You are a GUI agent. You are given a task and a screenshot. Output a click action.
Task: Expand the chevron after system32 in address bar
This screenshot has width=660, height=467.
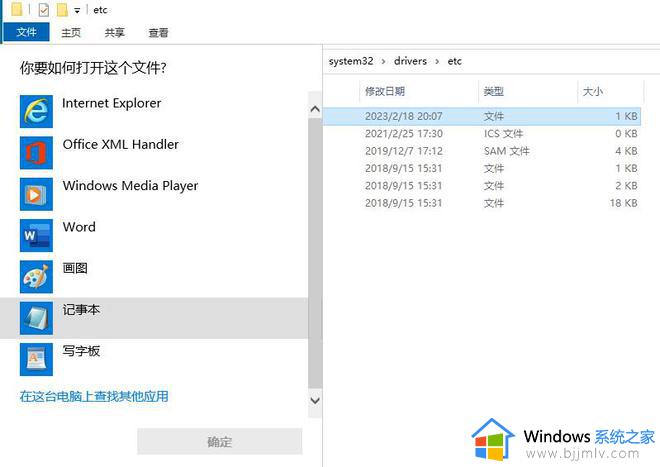click(x=383, y=61)
